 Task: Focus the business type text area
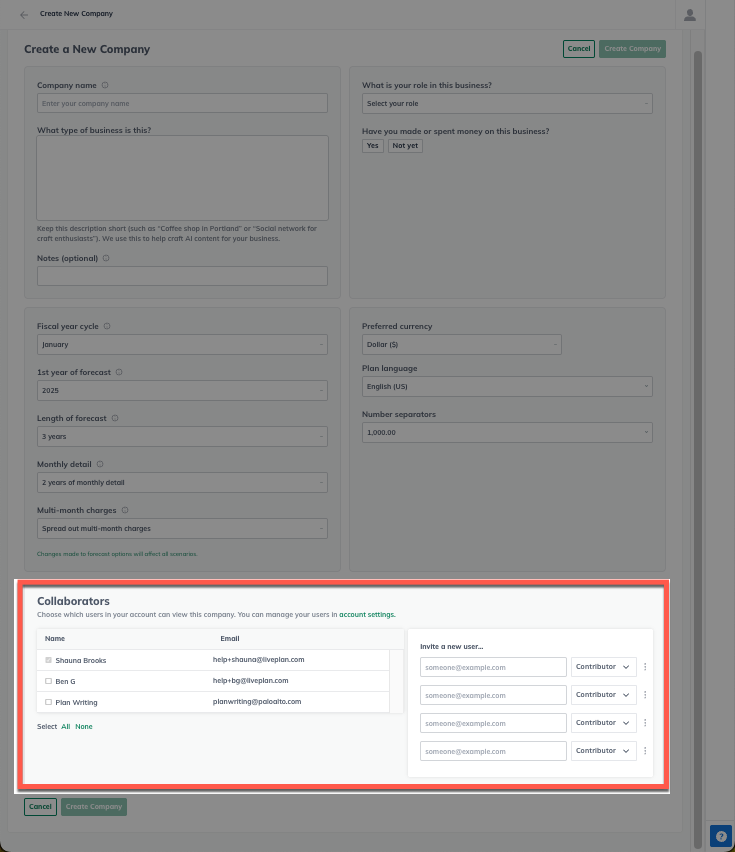[182, 178]
